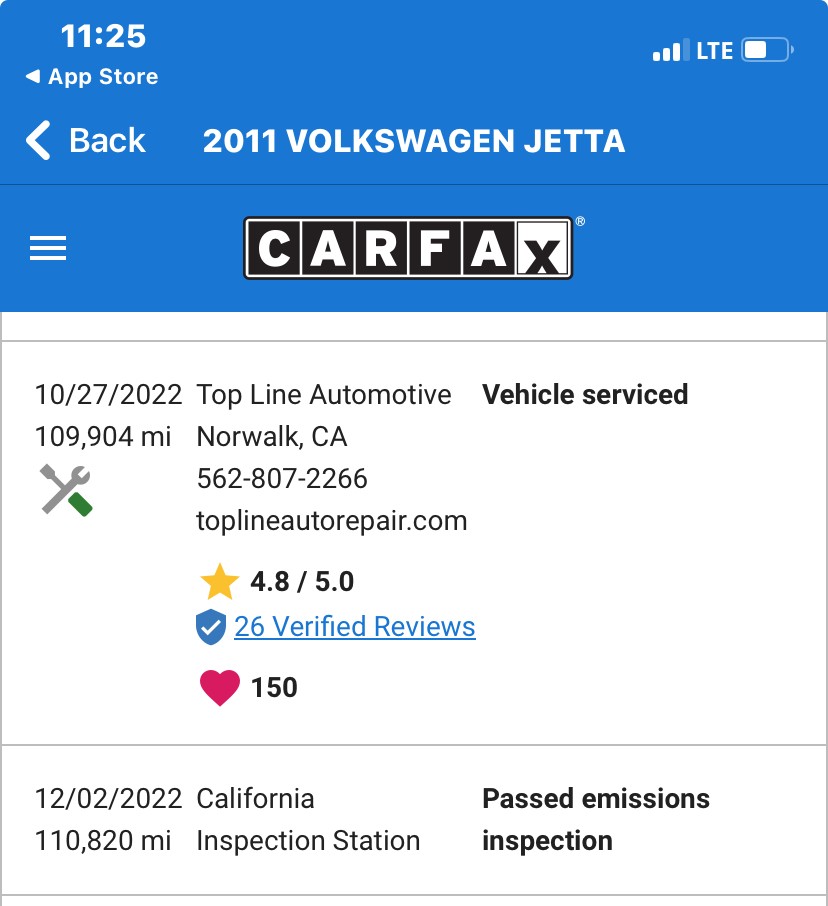The image size is (828, 906).
Task: Tap the CARFAX logo
Action: tap(408, 248)
